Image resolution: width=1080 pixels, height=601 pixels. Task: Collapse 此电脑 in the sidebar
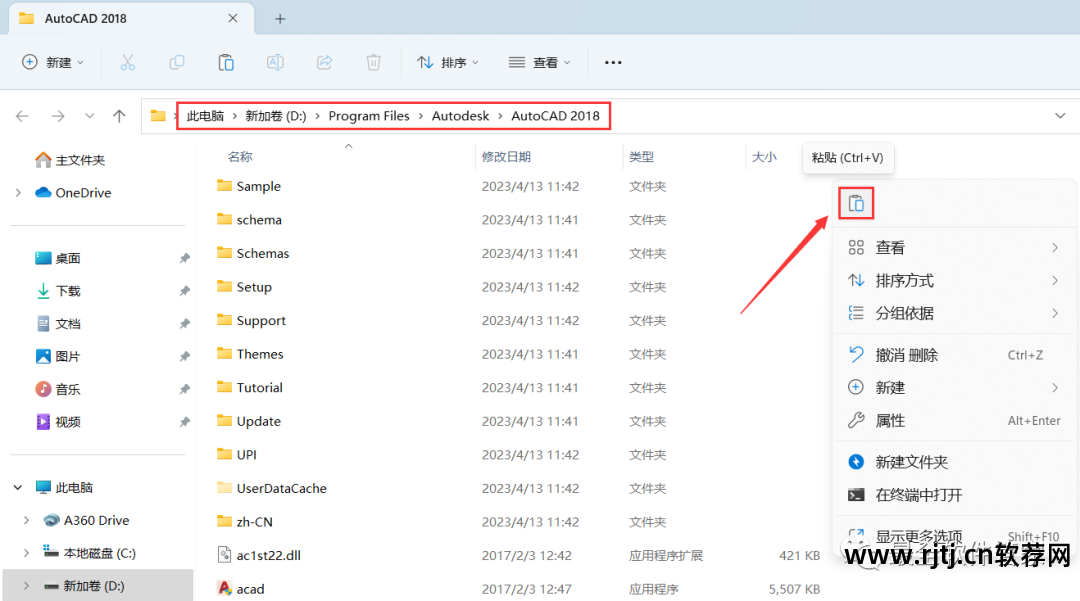(x=17, y=487)
